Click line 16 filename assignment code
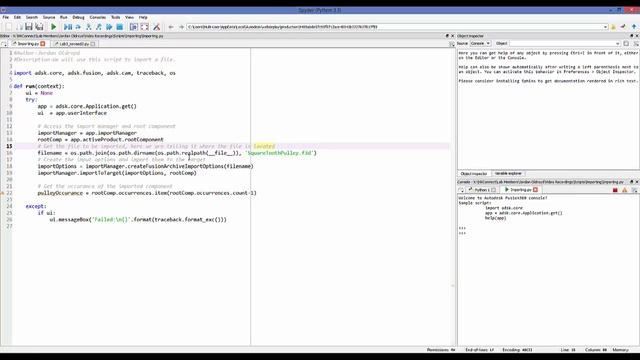The width and height of the screenshot is (640, 360). [x=177, y=153]
